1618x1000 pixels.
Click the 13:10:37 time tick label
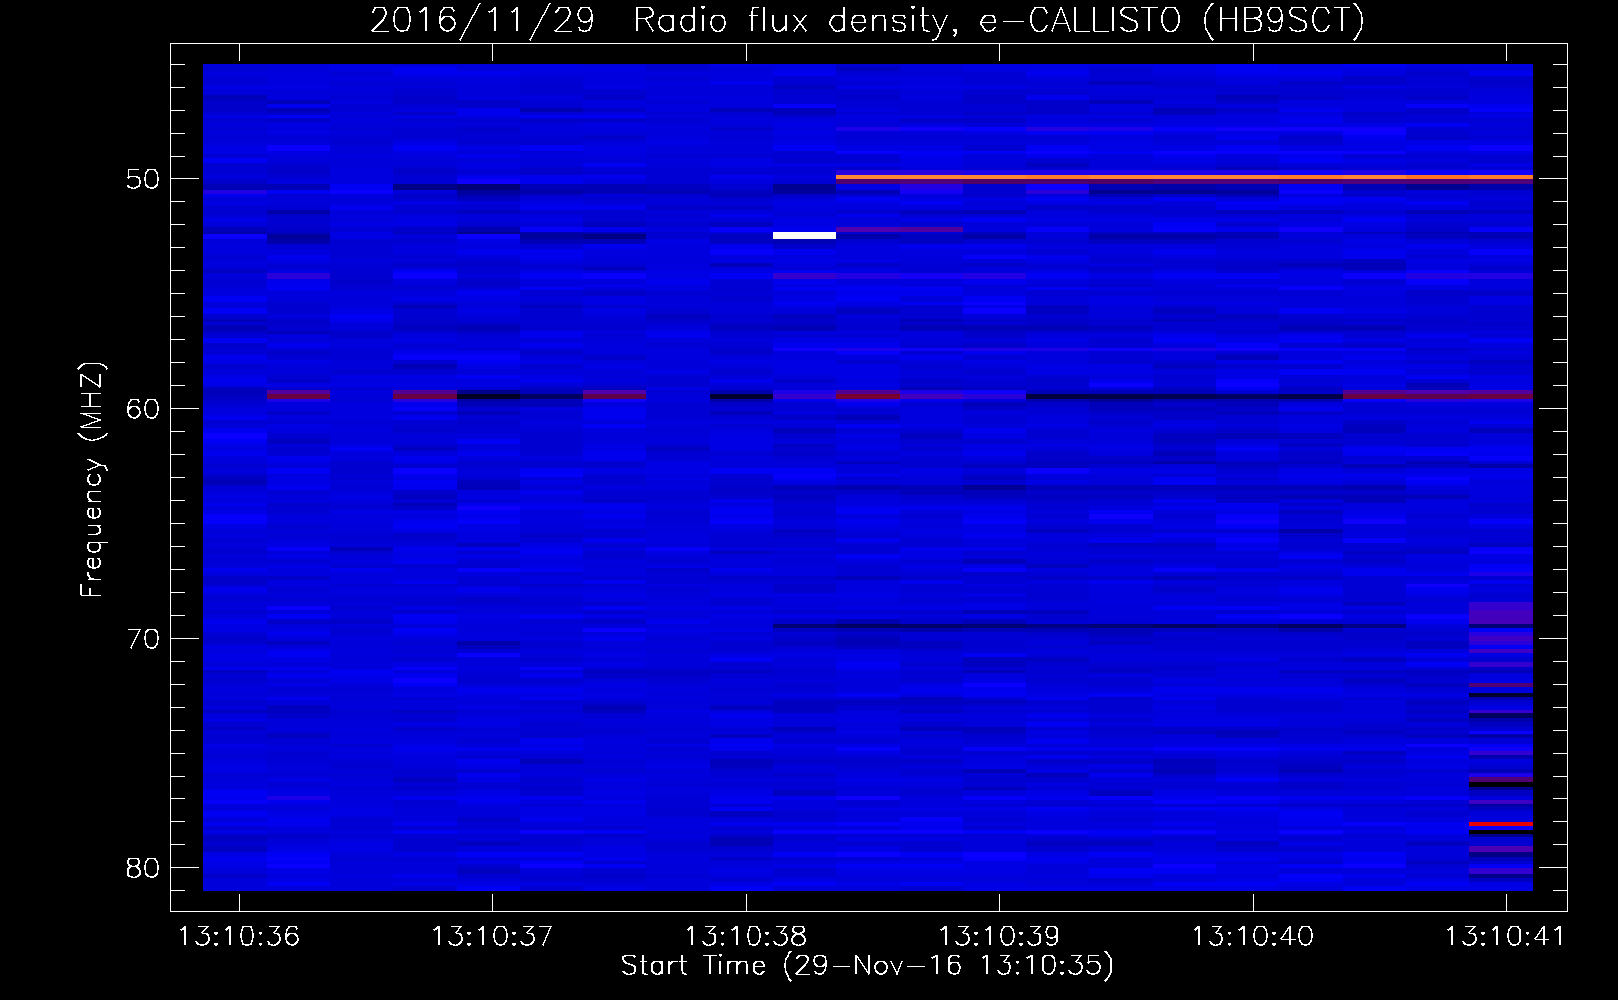coord(492,937)
